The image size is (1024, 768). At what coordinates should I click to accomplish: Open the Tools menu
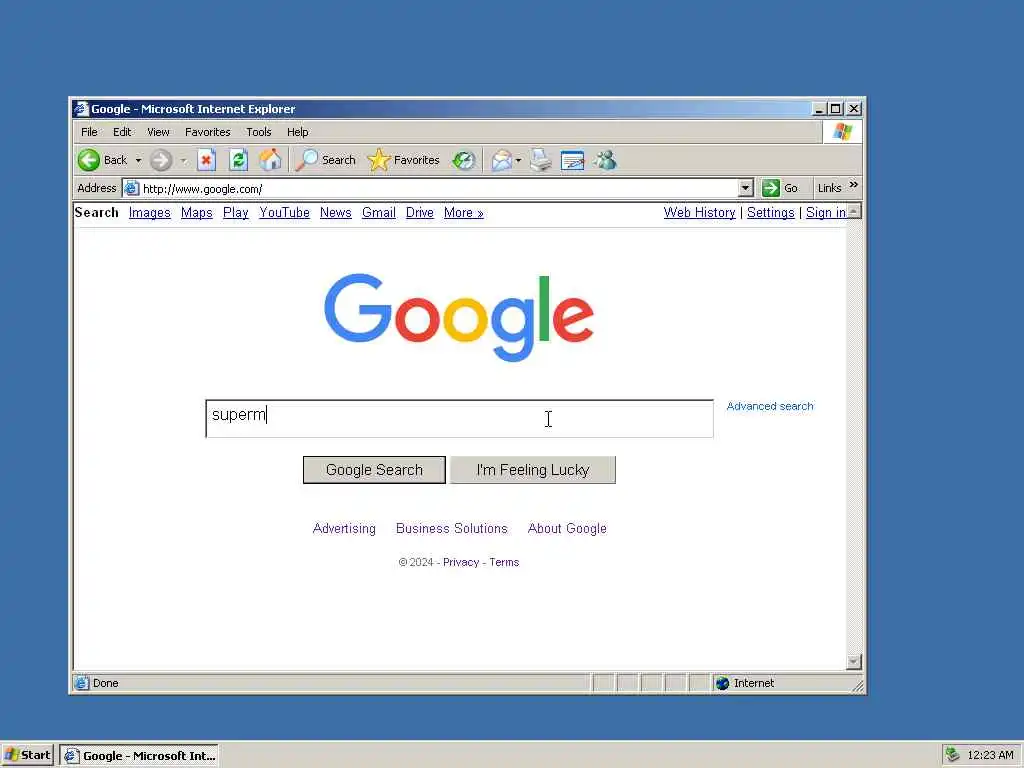pyautogui.click(x=259, y=132)
